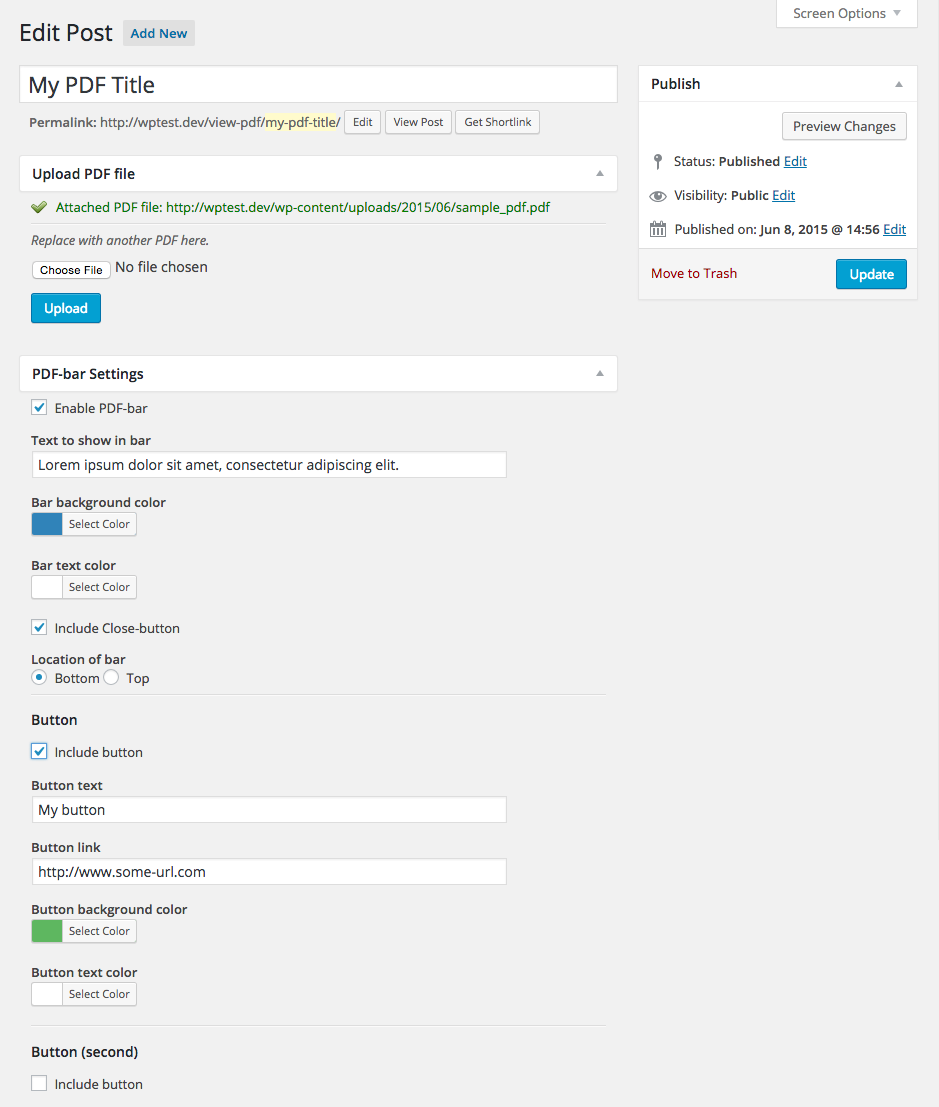Select Top for bar location
939x1107 pixels.
[111, 678]
